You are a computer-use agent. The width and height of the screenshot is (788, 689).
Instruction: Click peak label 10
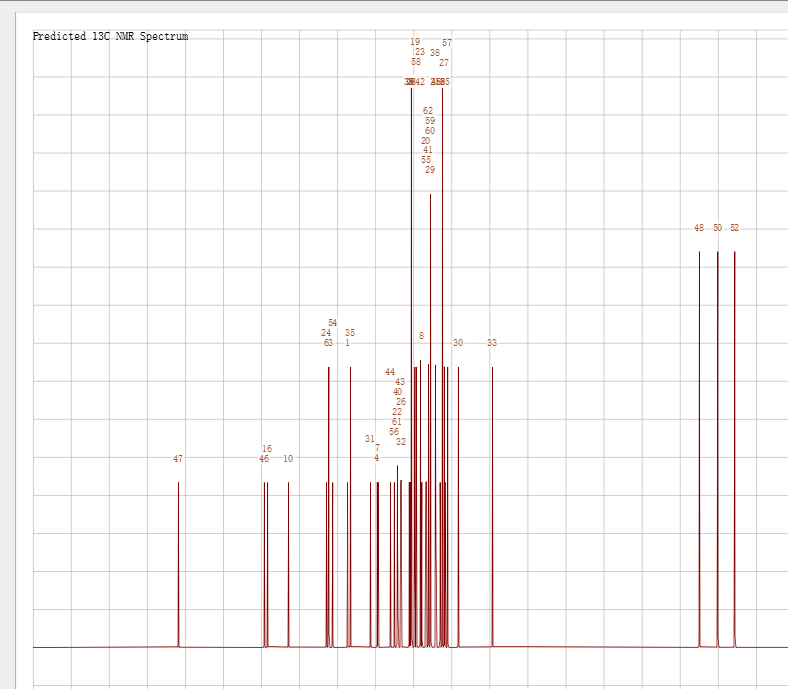click(288, 459)
